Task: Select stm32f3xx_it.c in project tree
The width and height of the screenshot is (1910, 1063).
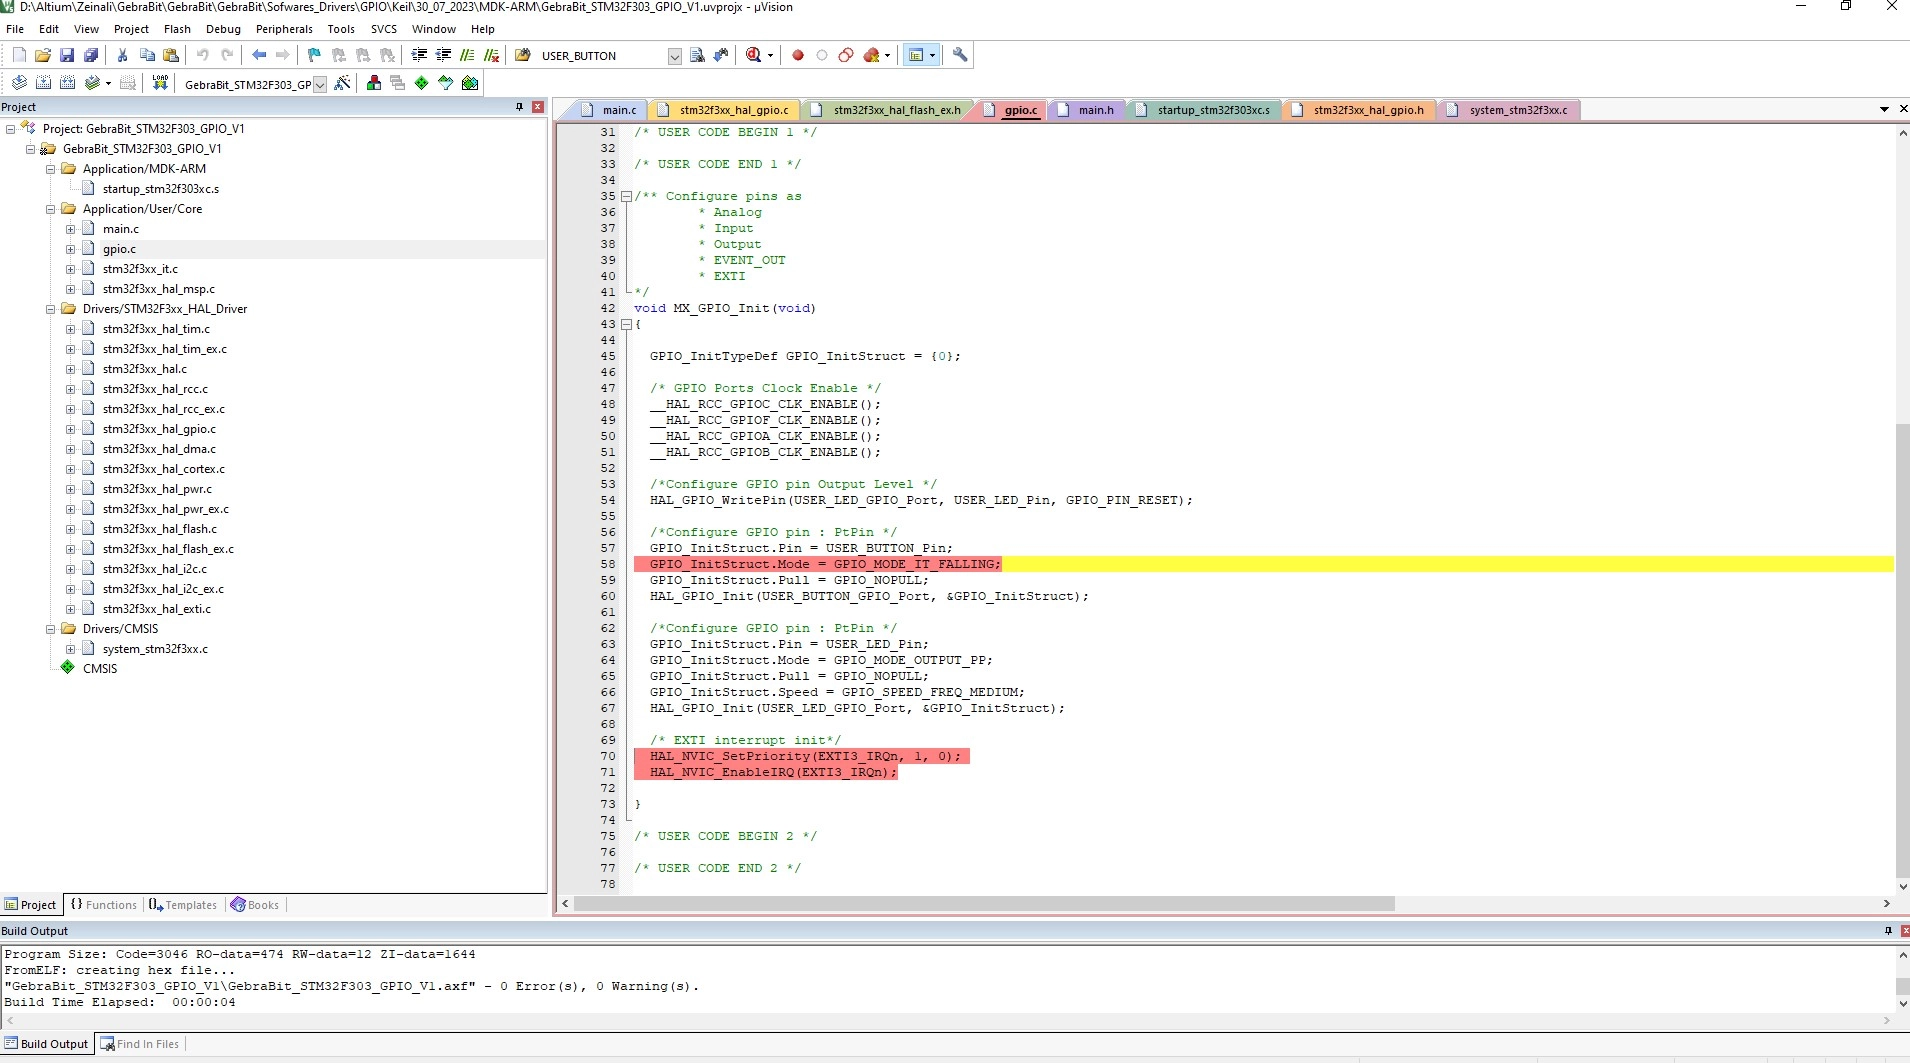Action: [140, 269]
